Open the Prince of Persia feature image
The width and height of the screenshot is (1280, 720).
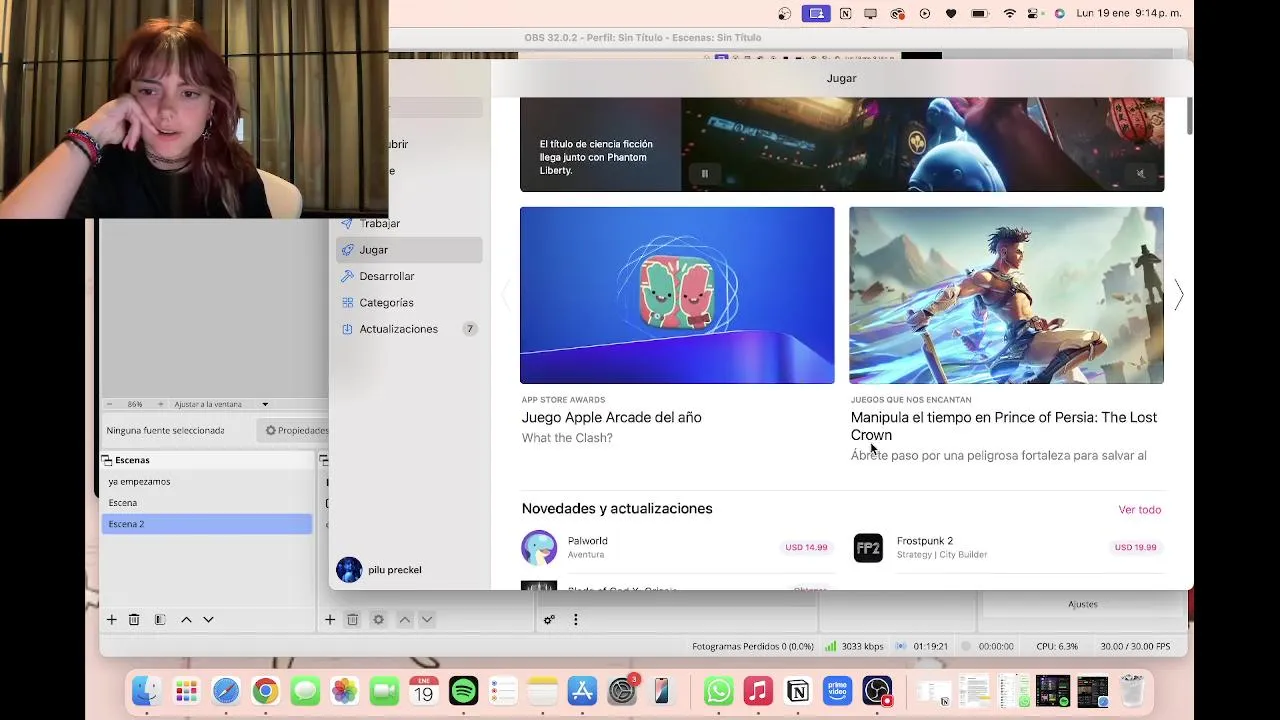click(1006, 295)
